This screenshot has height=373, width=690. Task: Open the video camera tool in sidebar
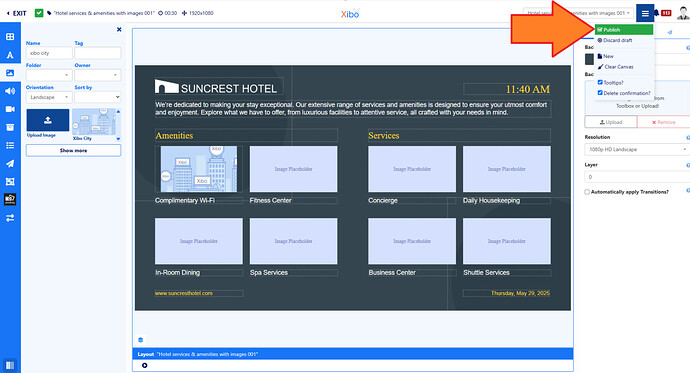[x=10, y=109]
